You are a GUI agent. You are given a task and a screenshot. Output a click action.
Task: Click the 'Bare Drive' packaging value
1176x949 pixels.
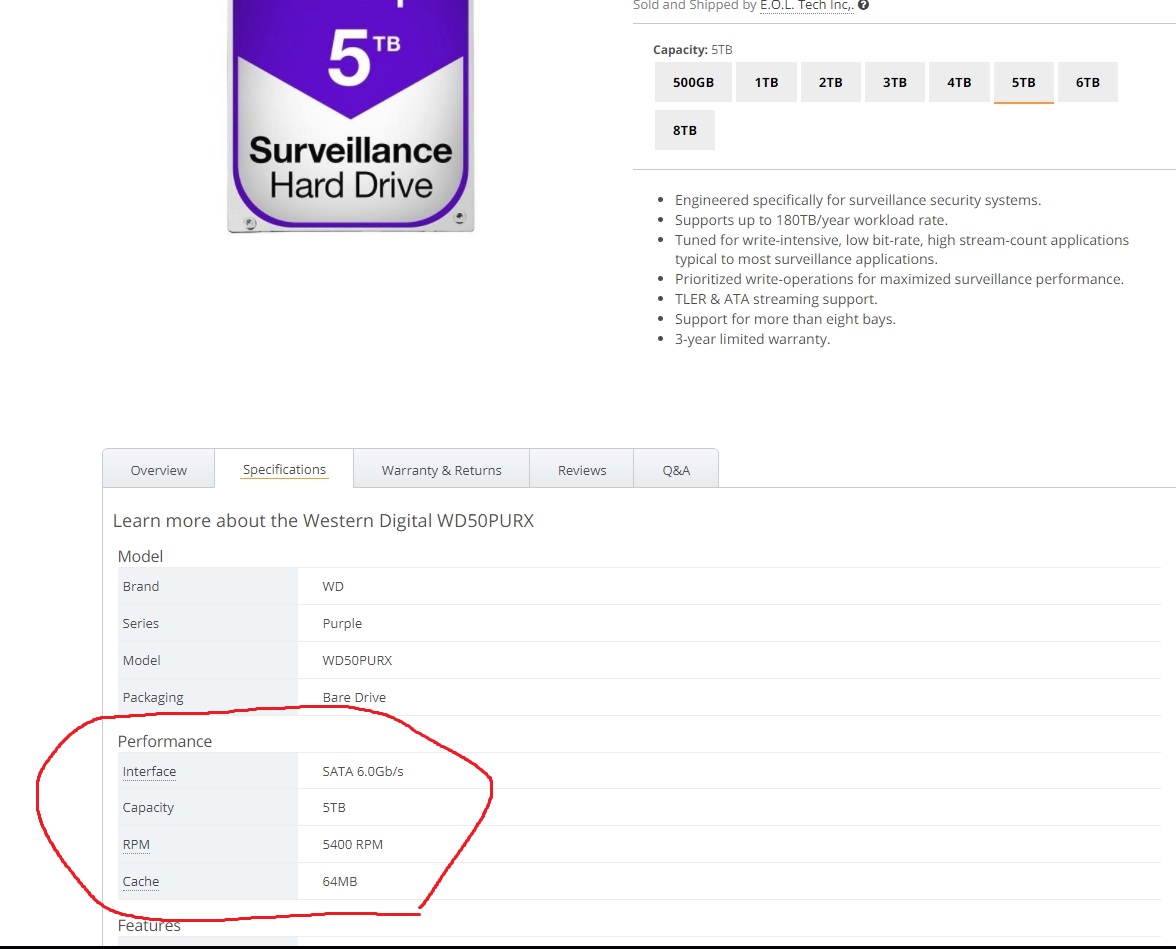354,698
